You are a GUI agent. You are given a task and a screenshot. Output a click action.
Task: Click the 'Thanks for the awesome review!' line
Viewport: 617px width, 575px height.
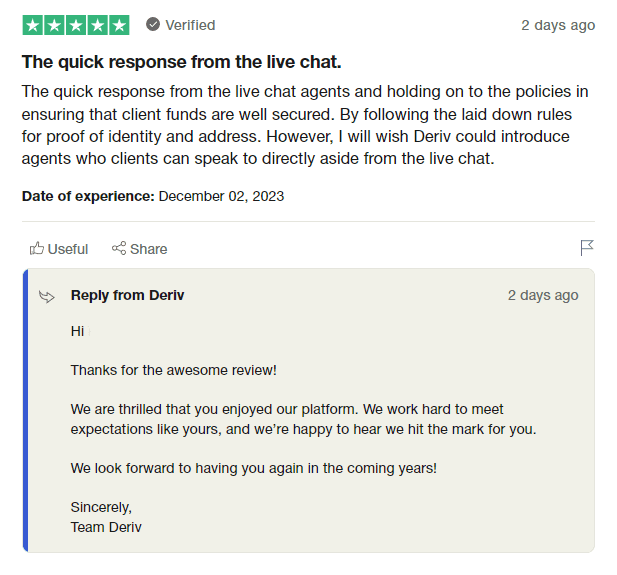click(173, 370)
